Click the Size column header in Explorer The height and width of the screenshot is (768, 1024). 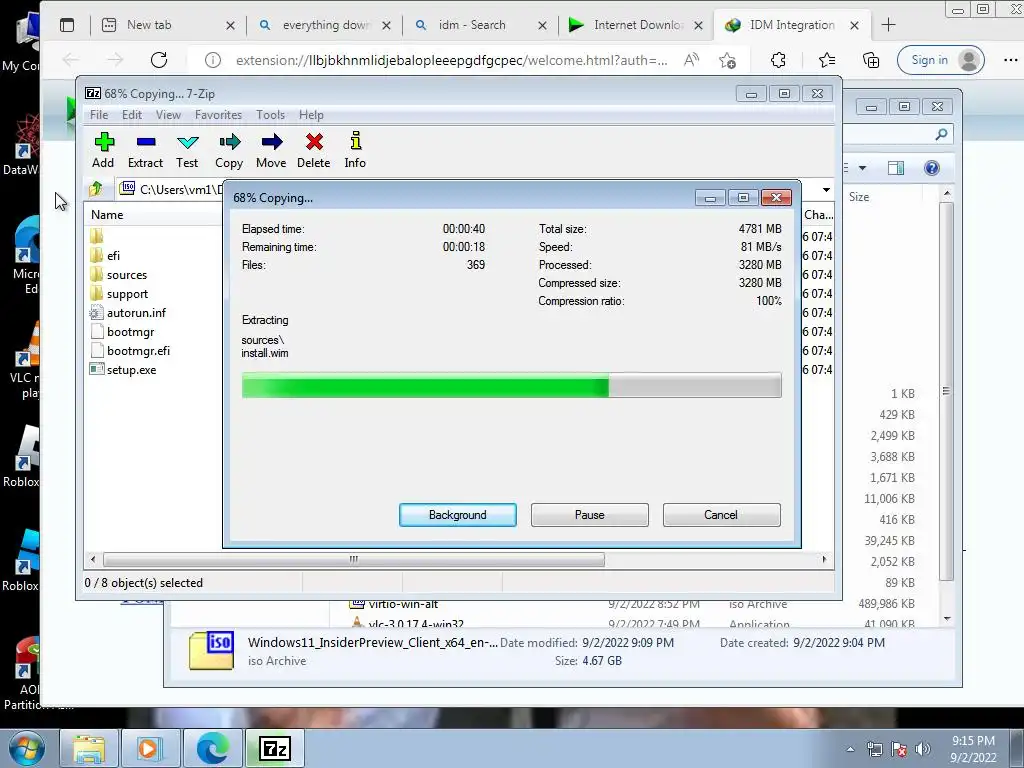tap(859, 197)
